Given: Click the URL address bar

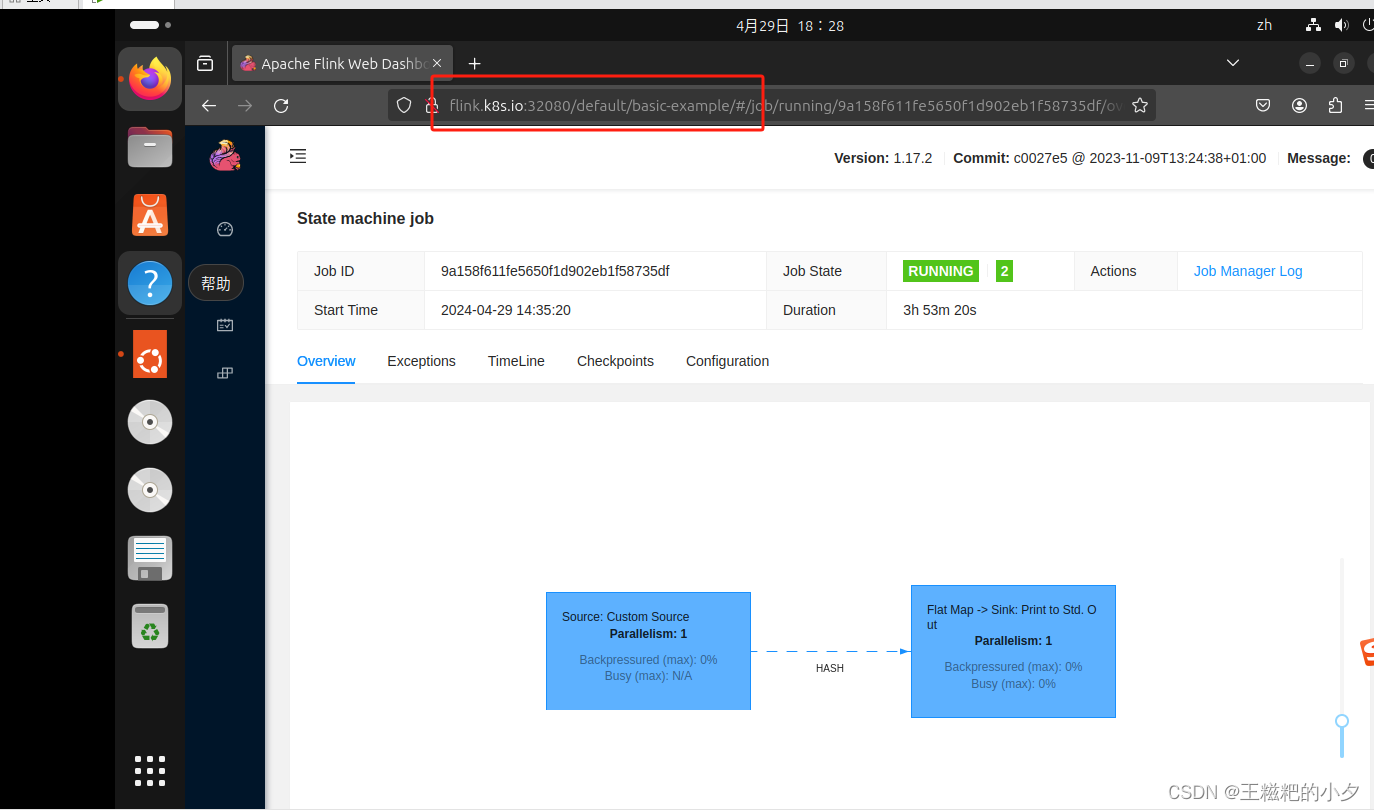Looking at the screenshot, I should click(x=770, y=105).
